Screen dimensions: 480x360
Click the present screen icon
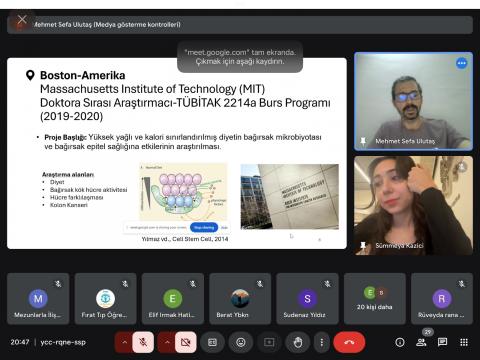pyautogui.click(x=269, y=342)
